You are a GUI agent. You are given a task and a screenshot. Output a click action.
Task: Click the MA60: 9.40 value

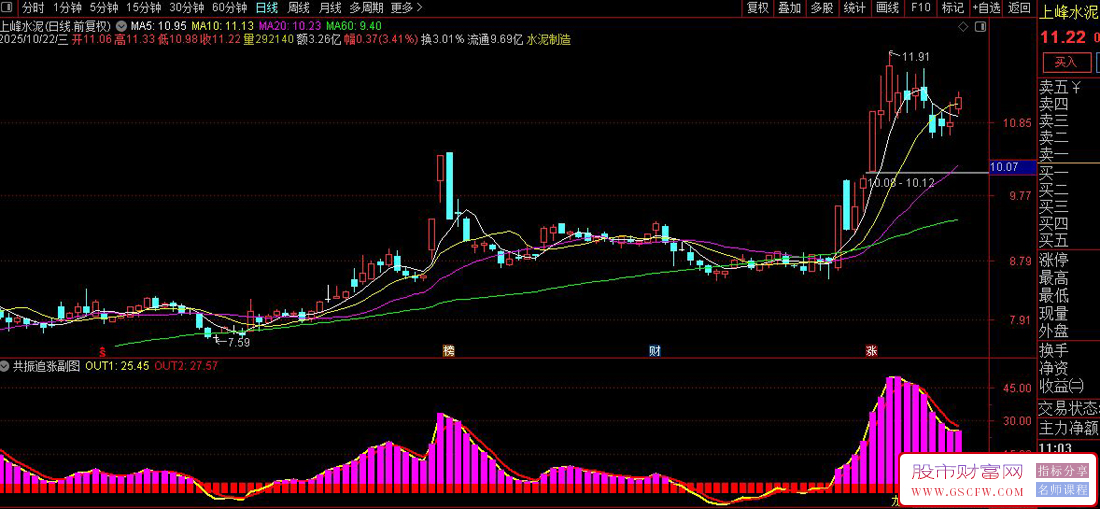pyautogui.click(x=354, y=26)
